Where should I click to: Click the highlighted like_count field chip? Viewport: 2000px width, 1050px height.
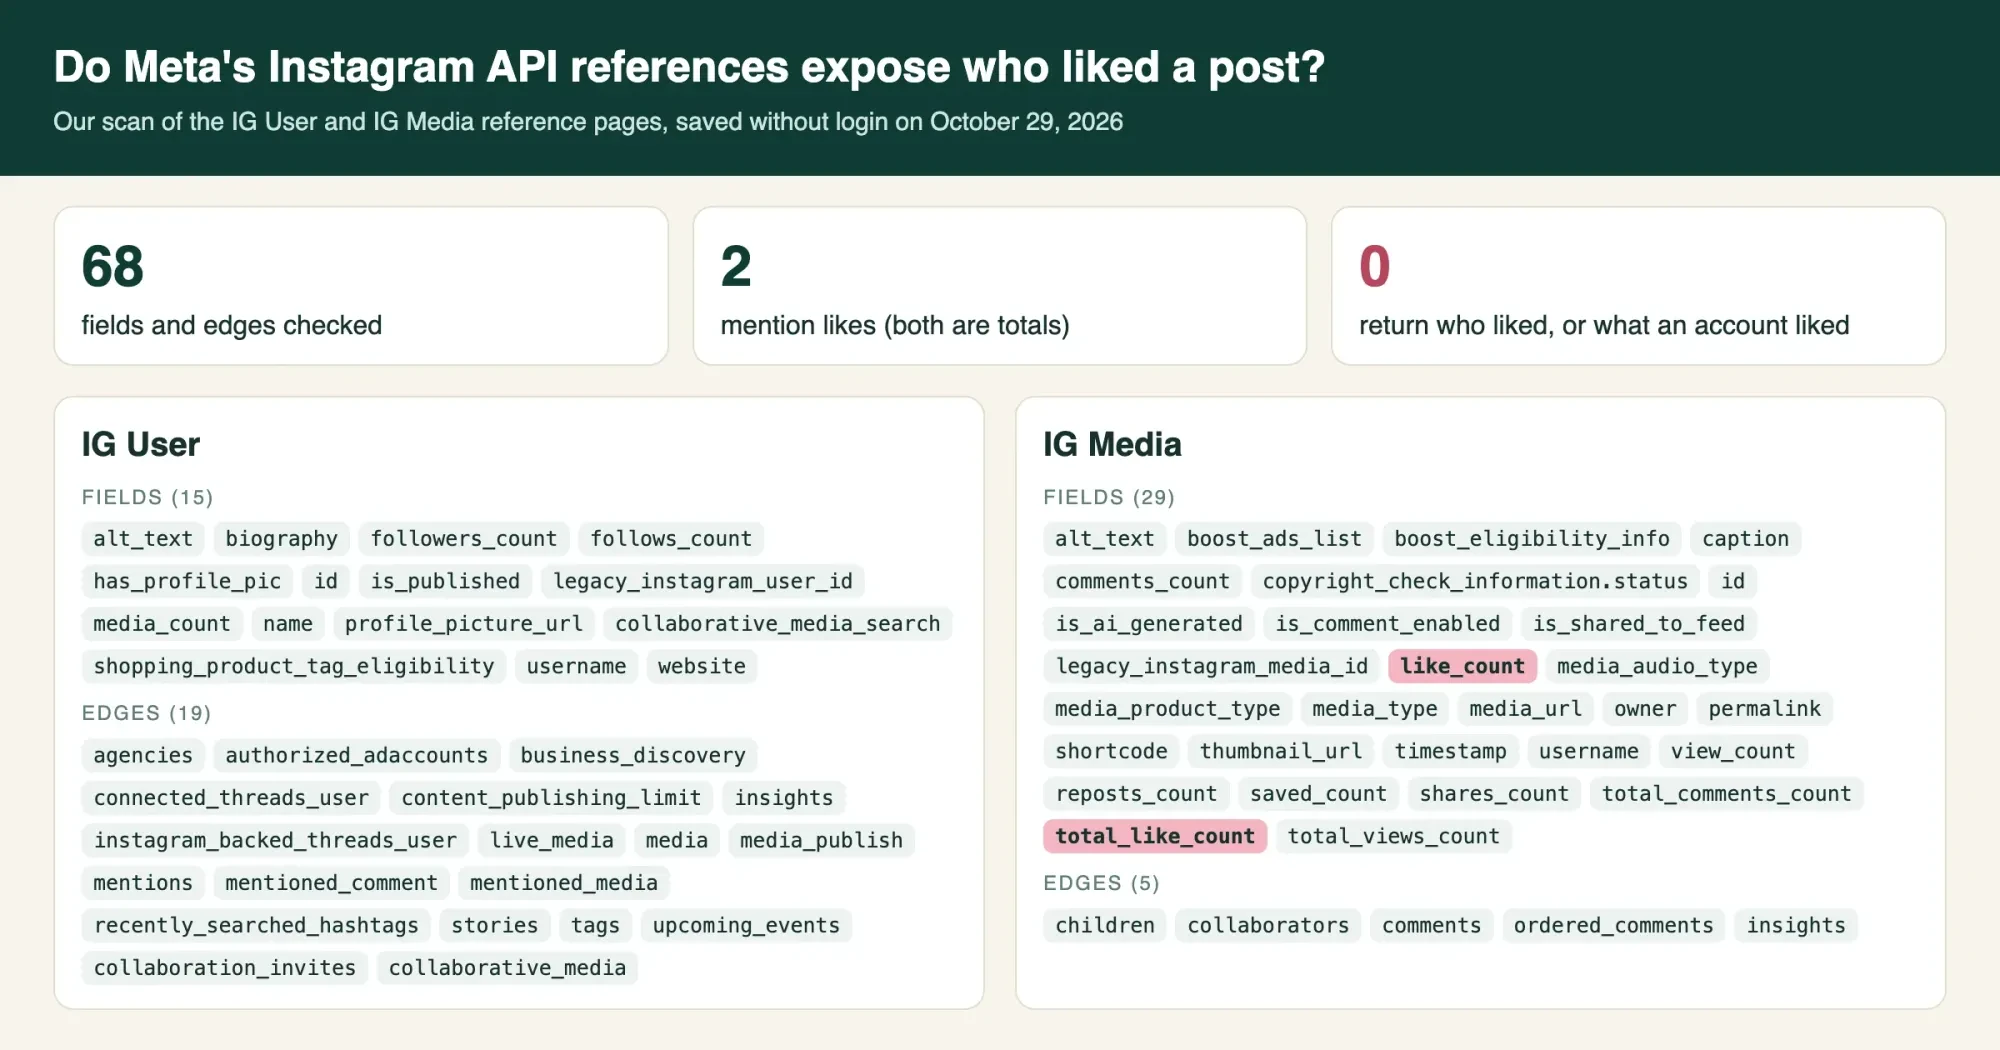pyautogui.click(x=1462, y=666)
